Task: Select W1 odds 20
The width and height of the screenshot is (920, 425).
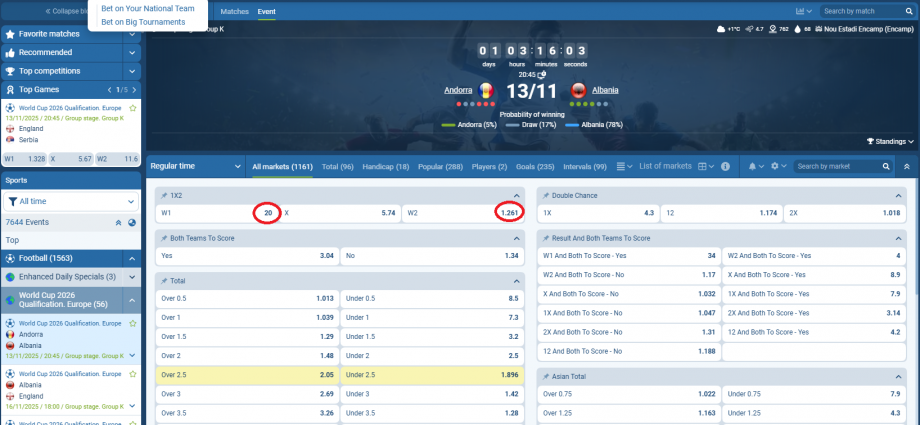Action: pyautogui.click(x=217, y=213)
